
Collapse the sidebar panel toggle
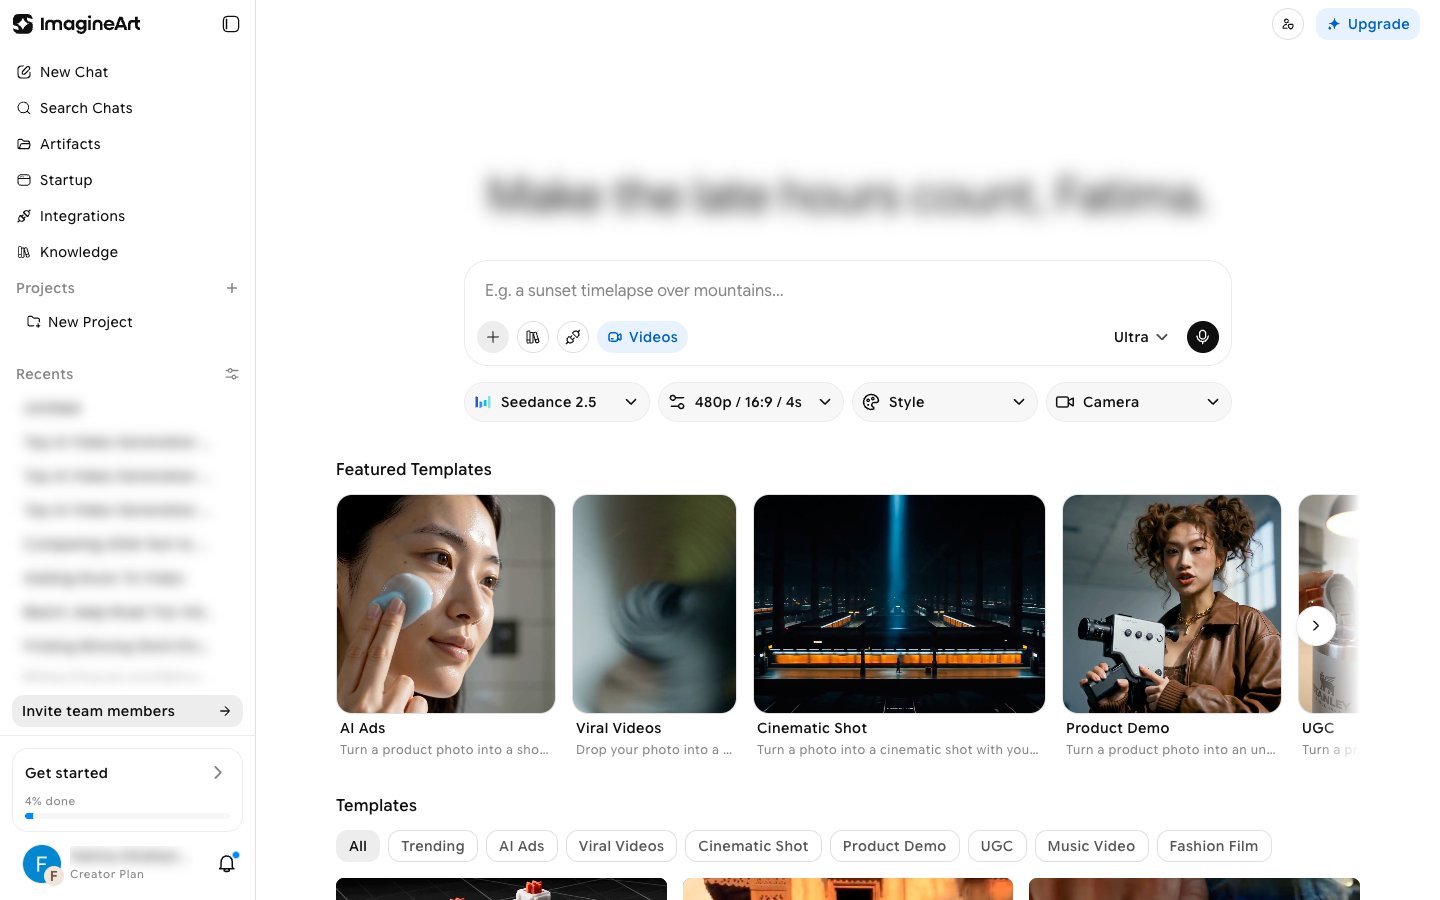click(231, 24)
